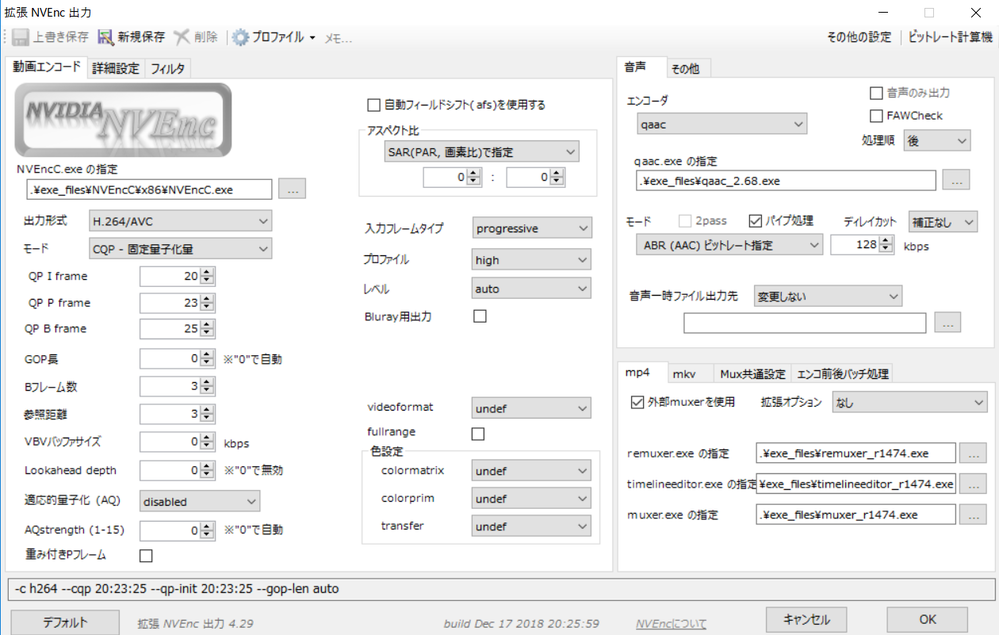
Task: Toggle Bluray用出力 checkbox
Action: pyautogui.click(x=480, y=317)
